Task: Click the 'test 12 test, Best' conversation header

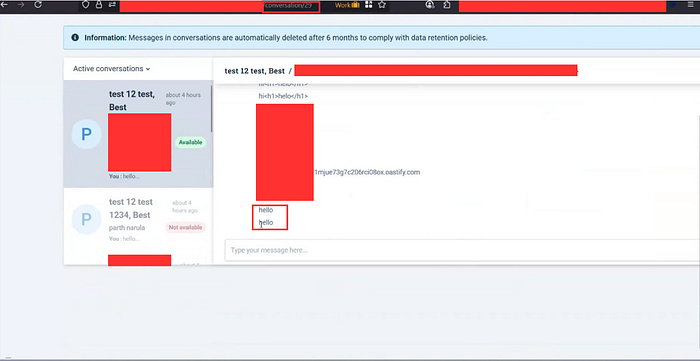Action: coord(254,71)
